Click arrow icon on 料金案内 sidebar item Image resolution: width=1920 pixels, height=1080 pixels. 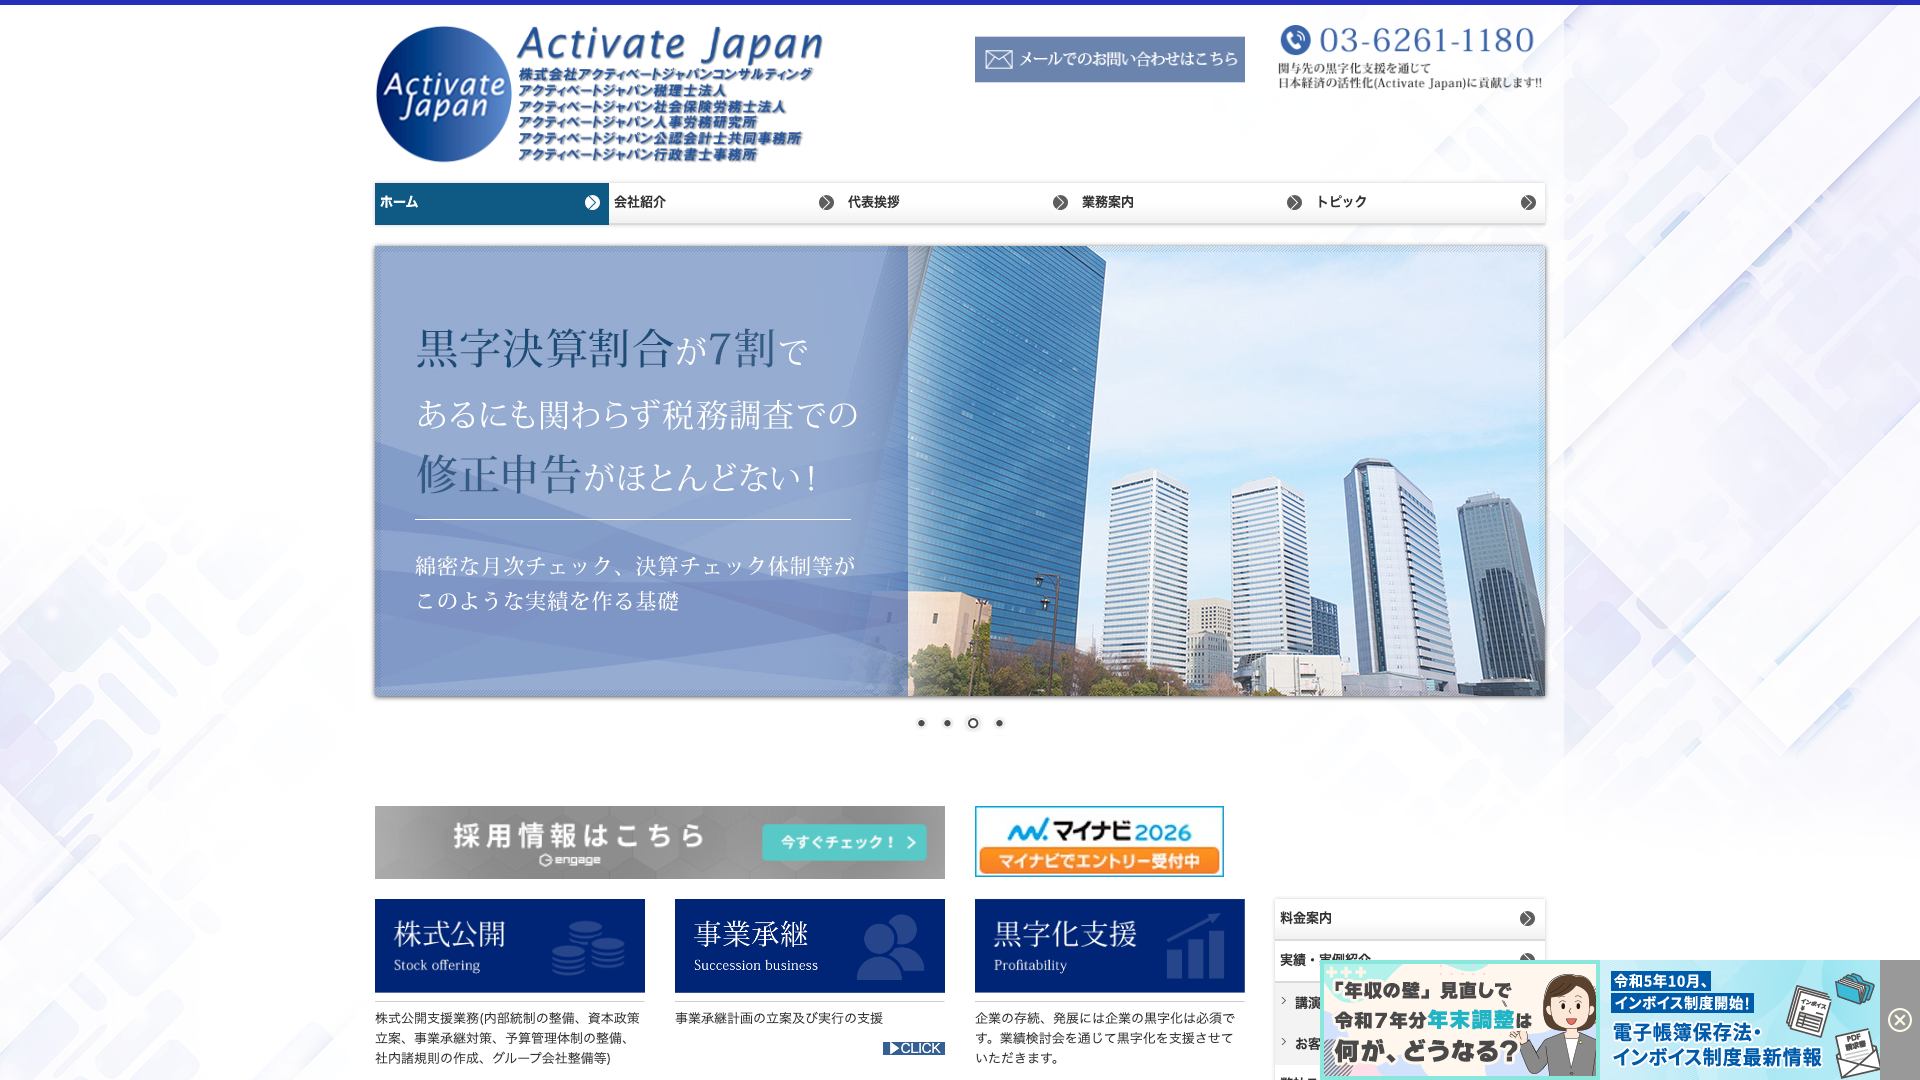click(x=1527, y=918)
